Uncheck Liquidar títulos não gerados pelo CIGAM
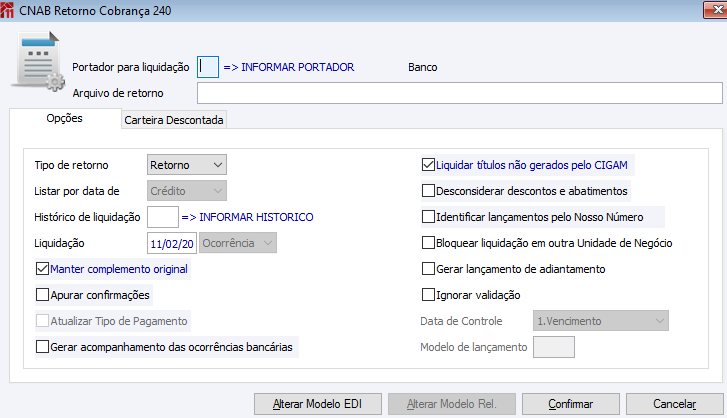727x418 pixels. coord(429,164)
